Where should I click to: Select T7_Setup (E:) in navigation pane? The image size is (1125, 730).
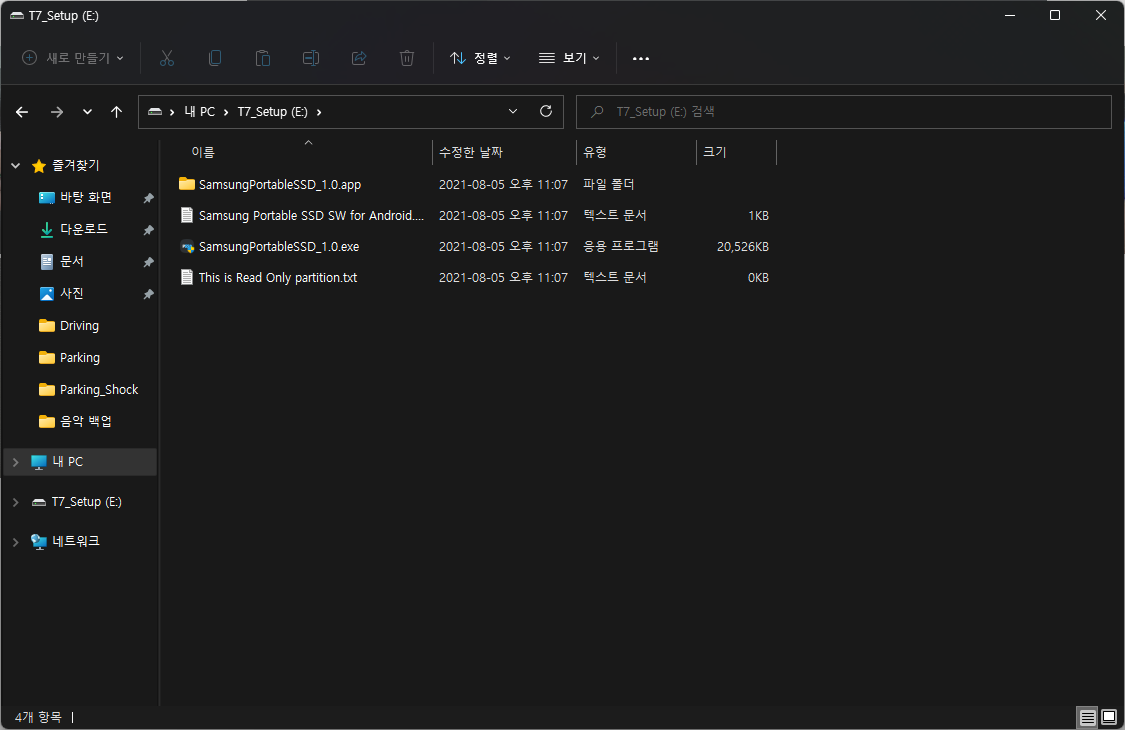(x=86, y=502)
